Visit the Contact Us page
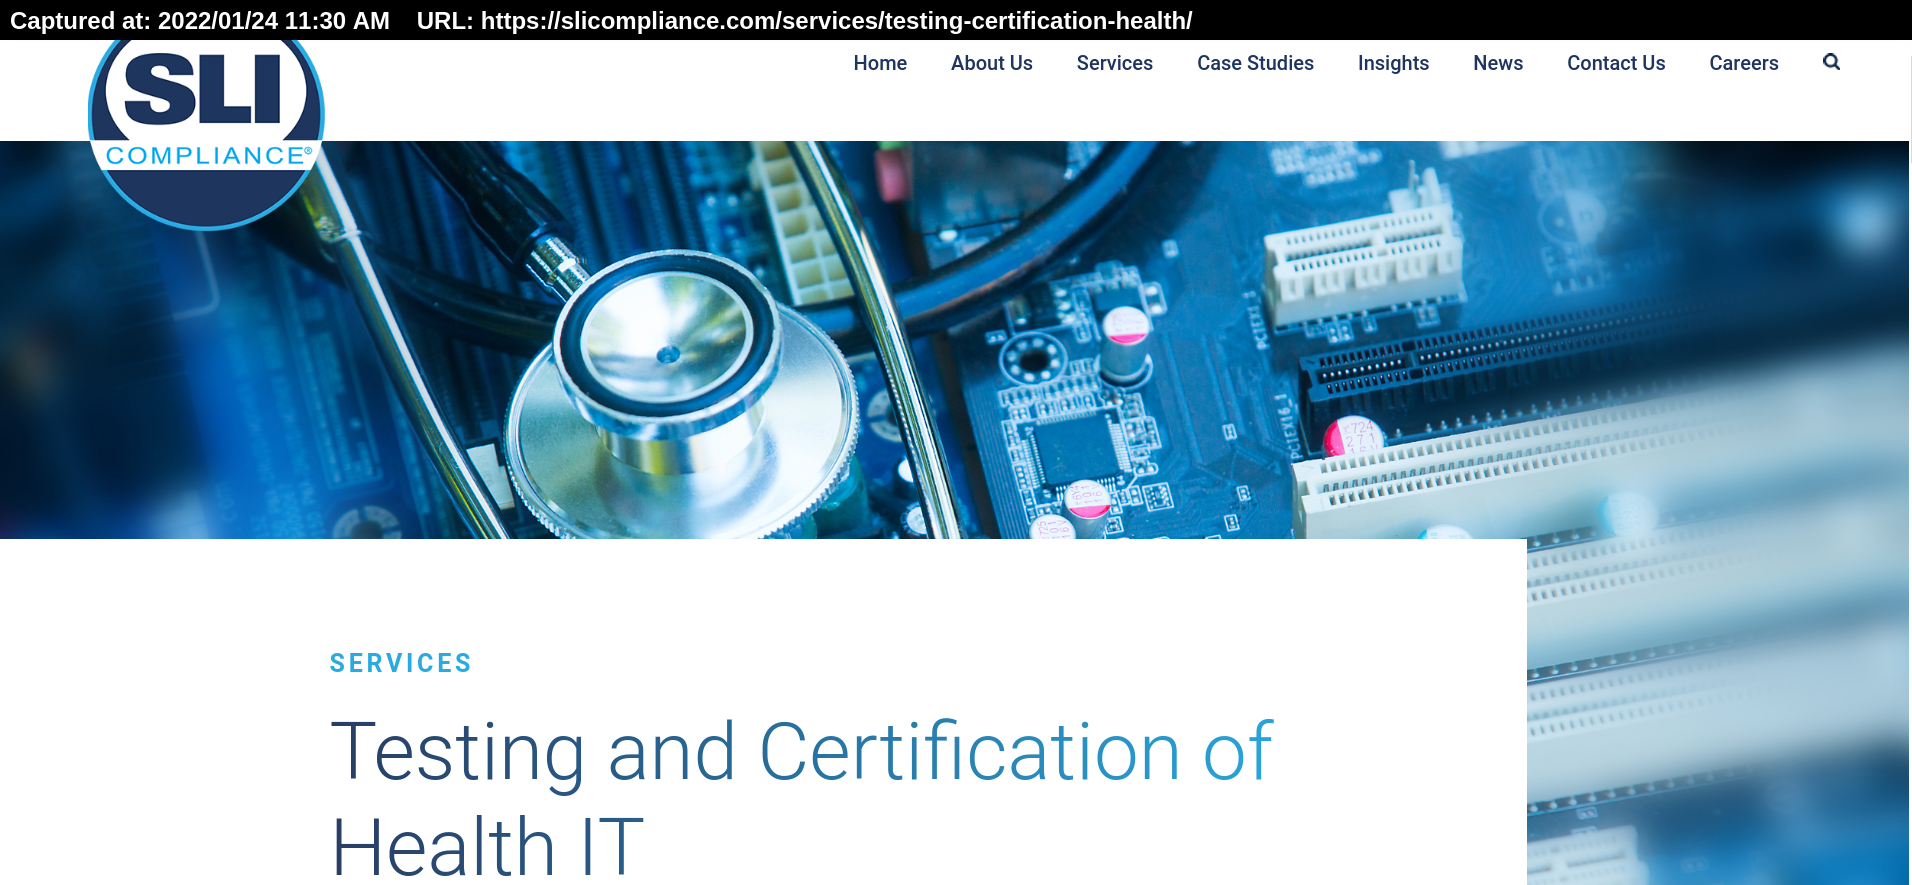 pyautogui.click(x=1616, y=63)
